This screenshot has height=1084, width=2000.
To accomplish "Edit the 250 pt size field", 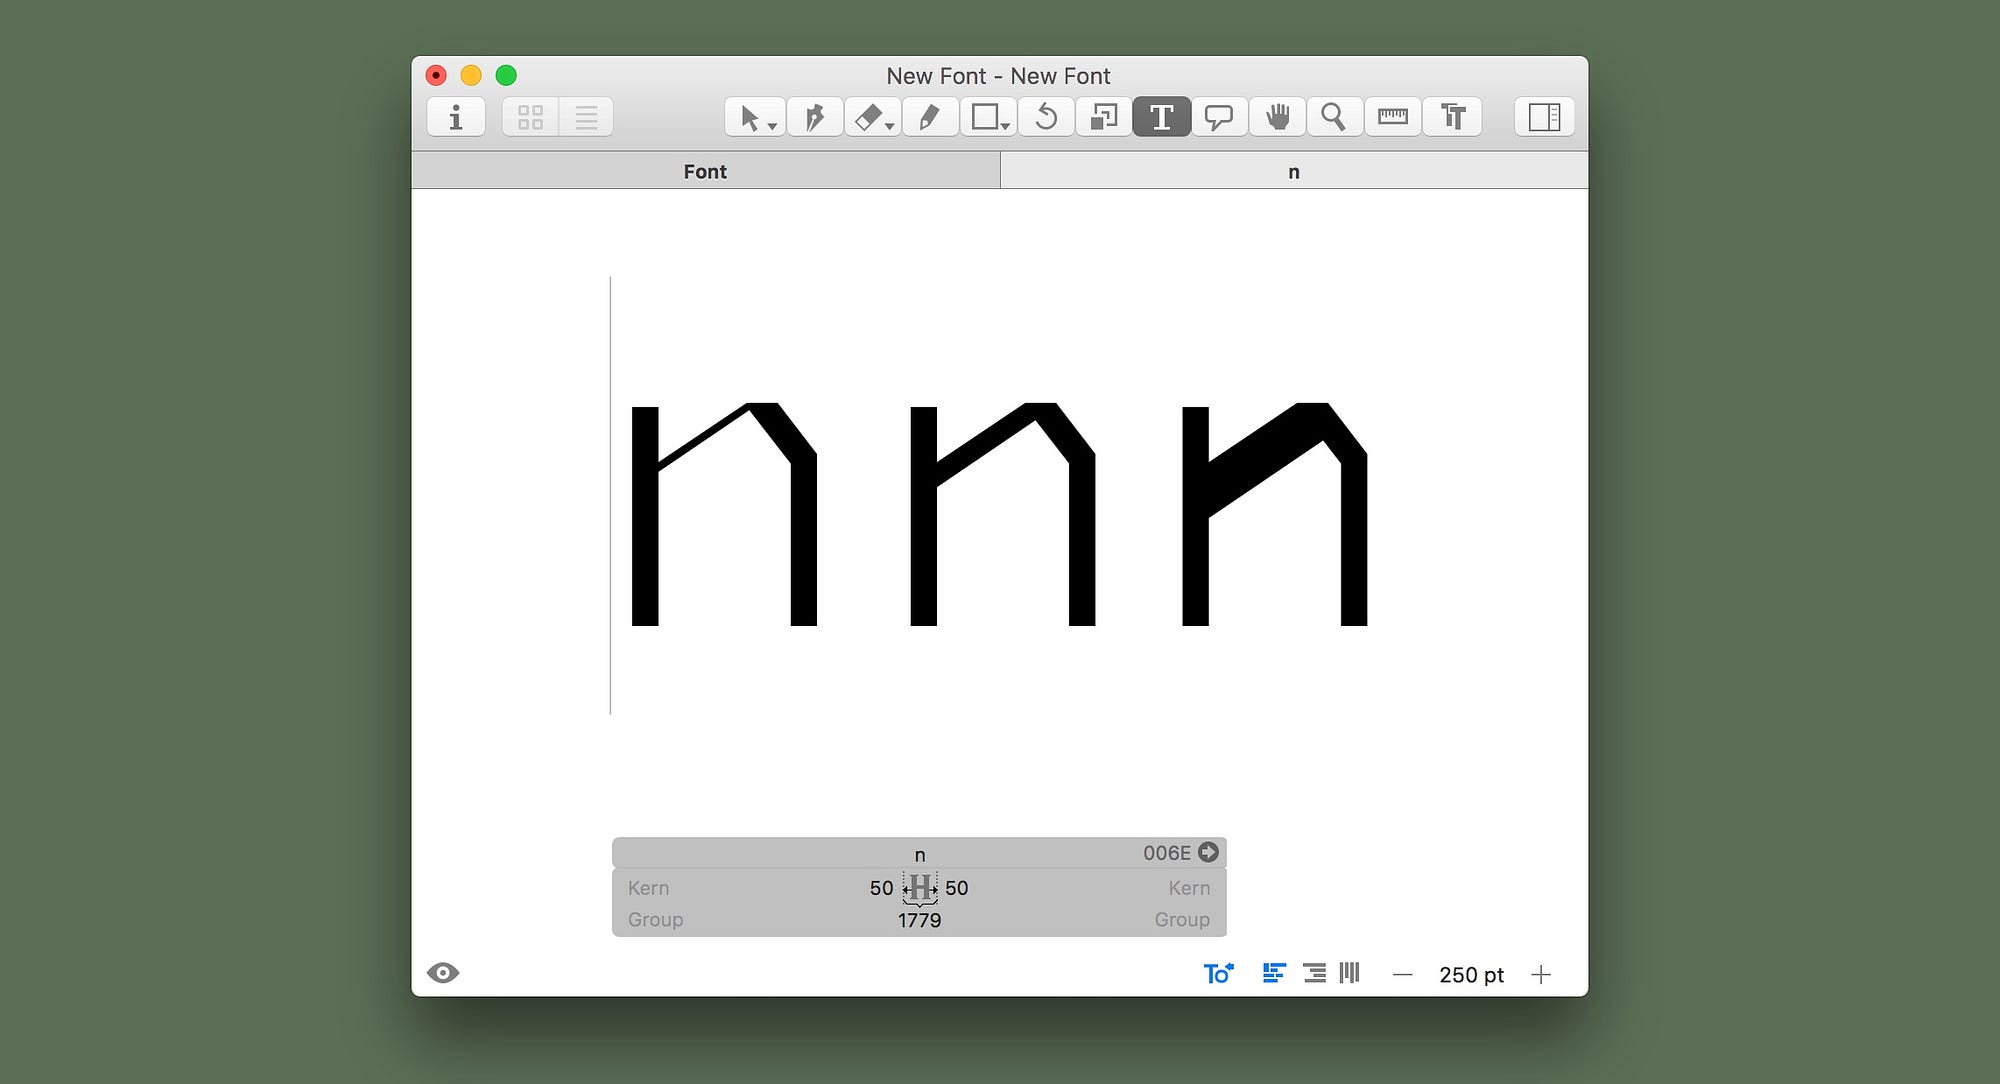I will (1471, 975).
